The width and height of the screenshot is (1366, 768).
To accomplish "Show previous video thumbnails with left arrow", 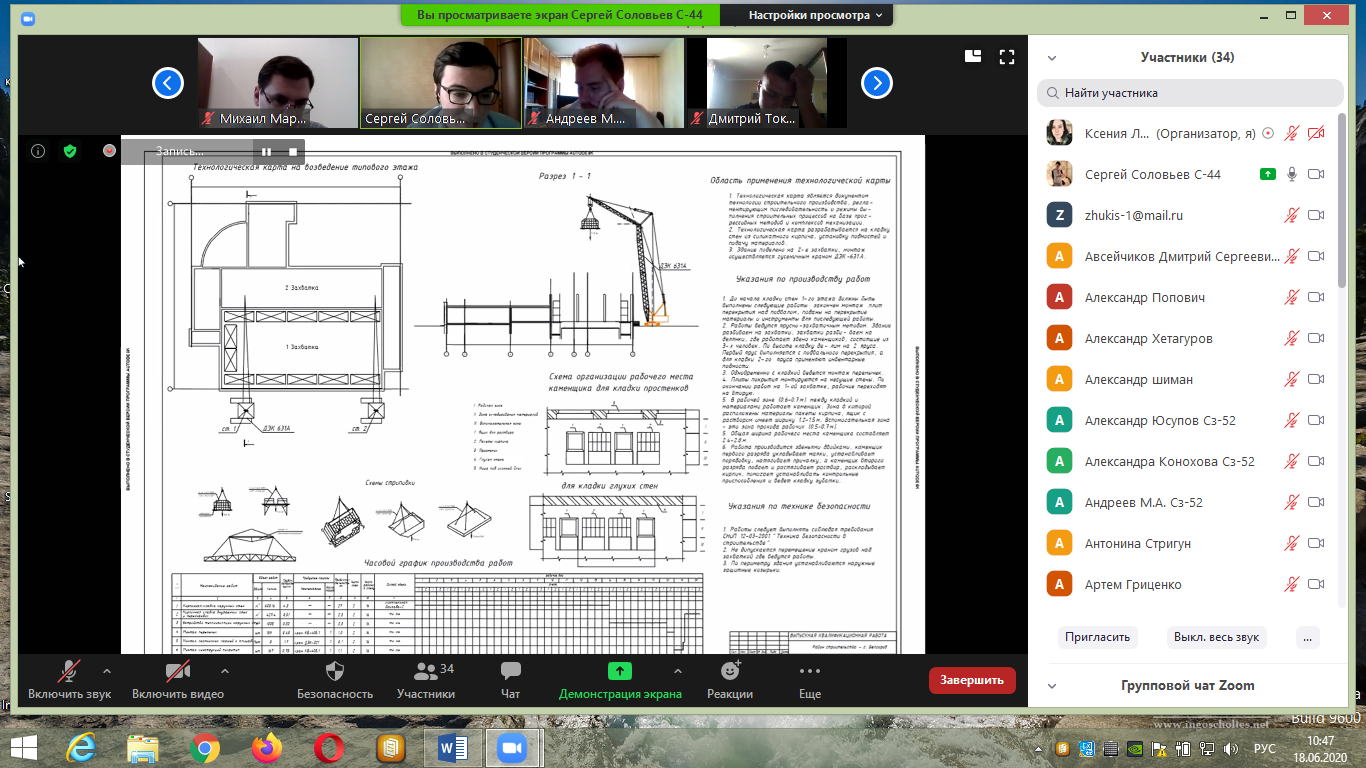I will pyautogui.click(x=168, y=83).
